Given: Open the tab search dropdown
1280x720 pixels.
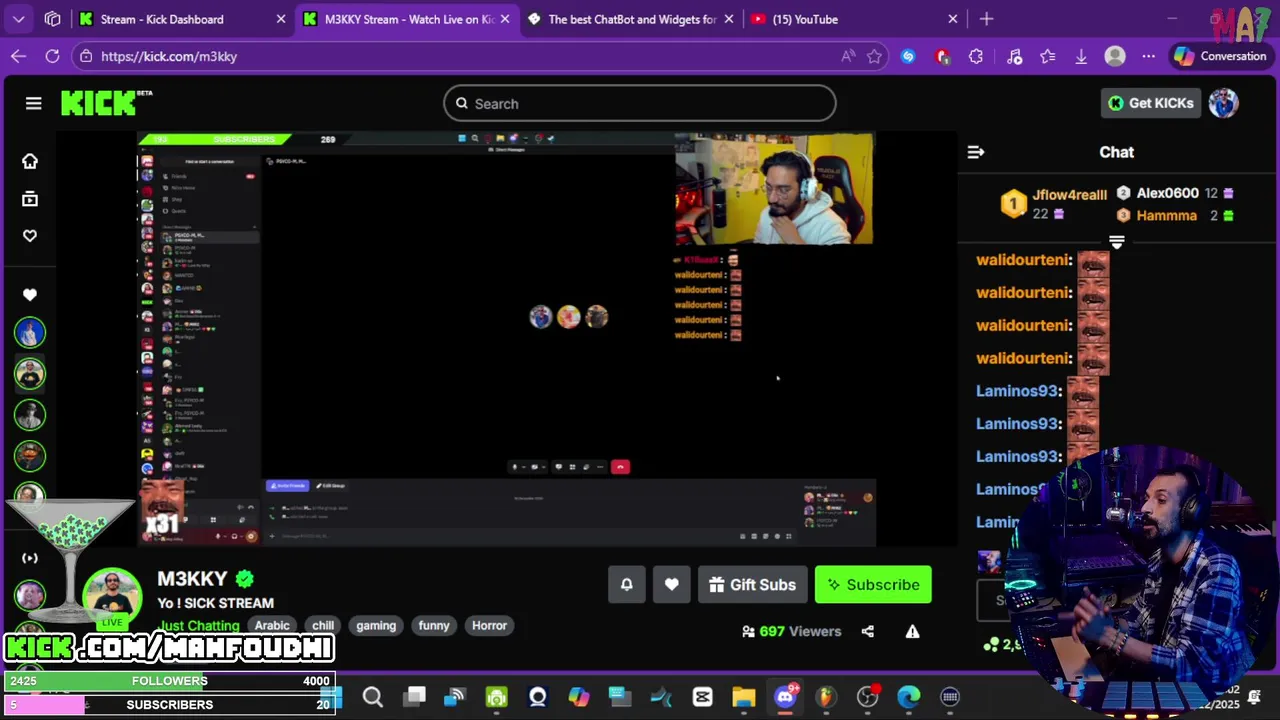Looking at the screenshot, I should [19, 19].
